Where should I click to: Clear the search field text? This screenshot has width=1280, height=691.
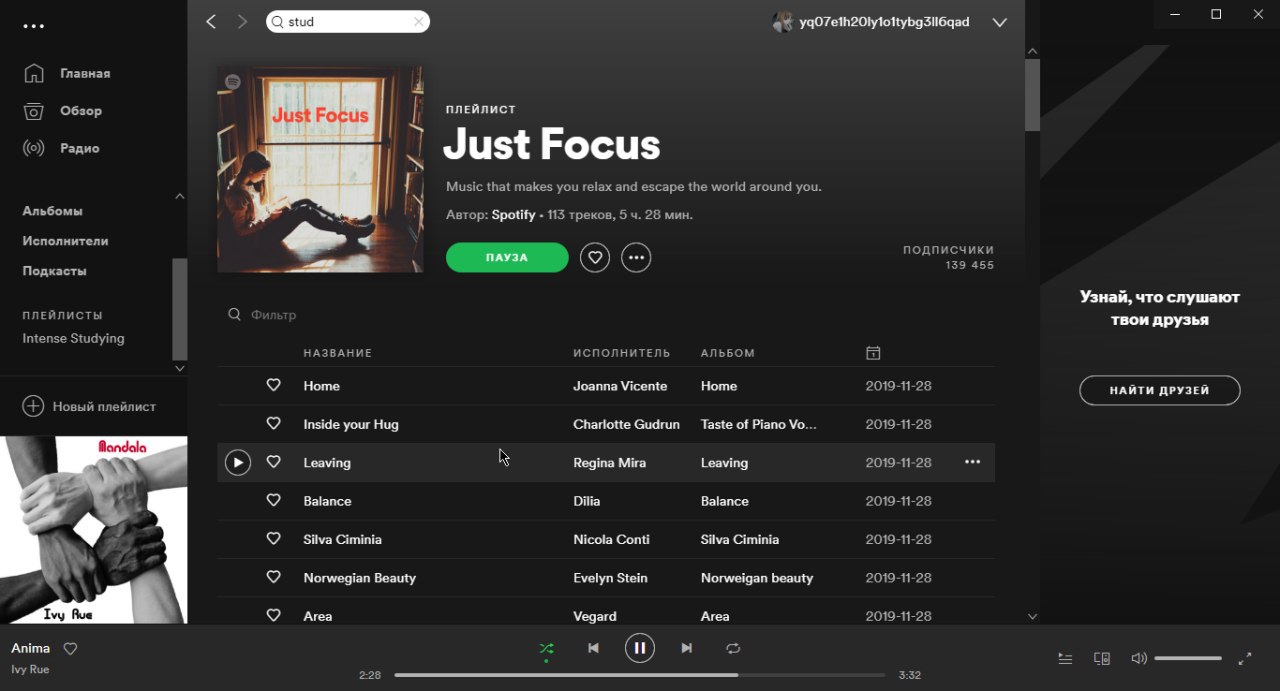click(x=418, y=22)
